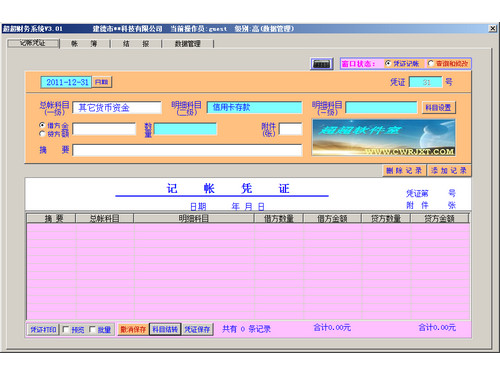Click the 摘要 summary text field
The height and width of the screenshot is (375, 500).
pos(187,150)
